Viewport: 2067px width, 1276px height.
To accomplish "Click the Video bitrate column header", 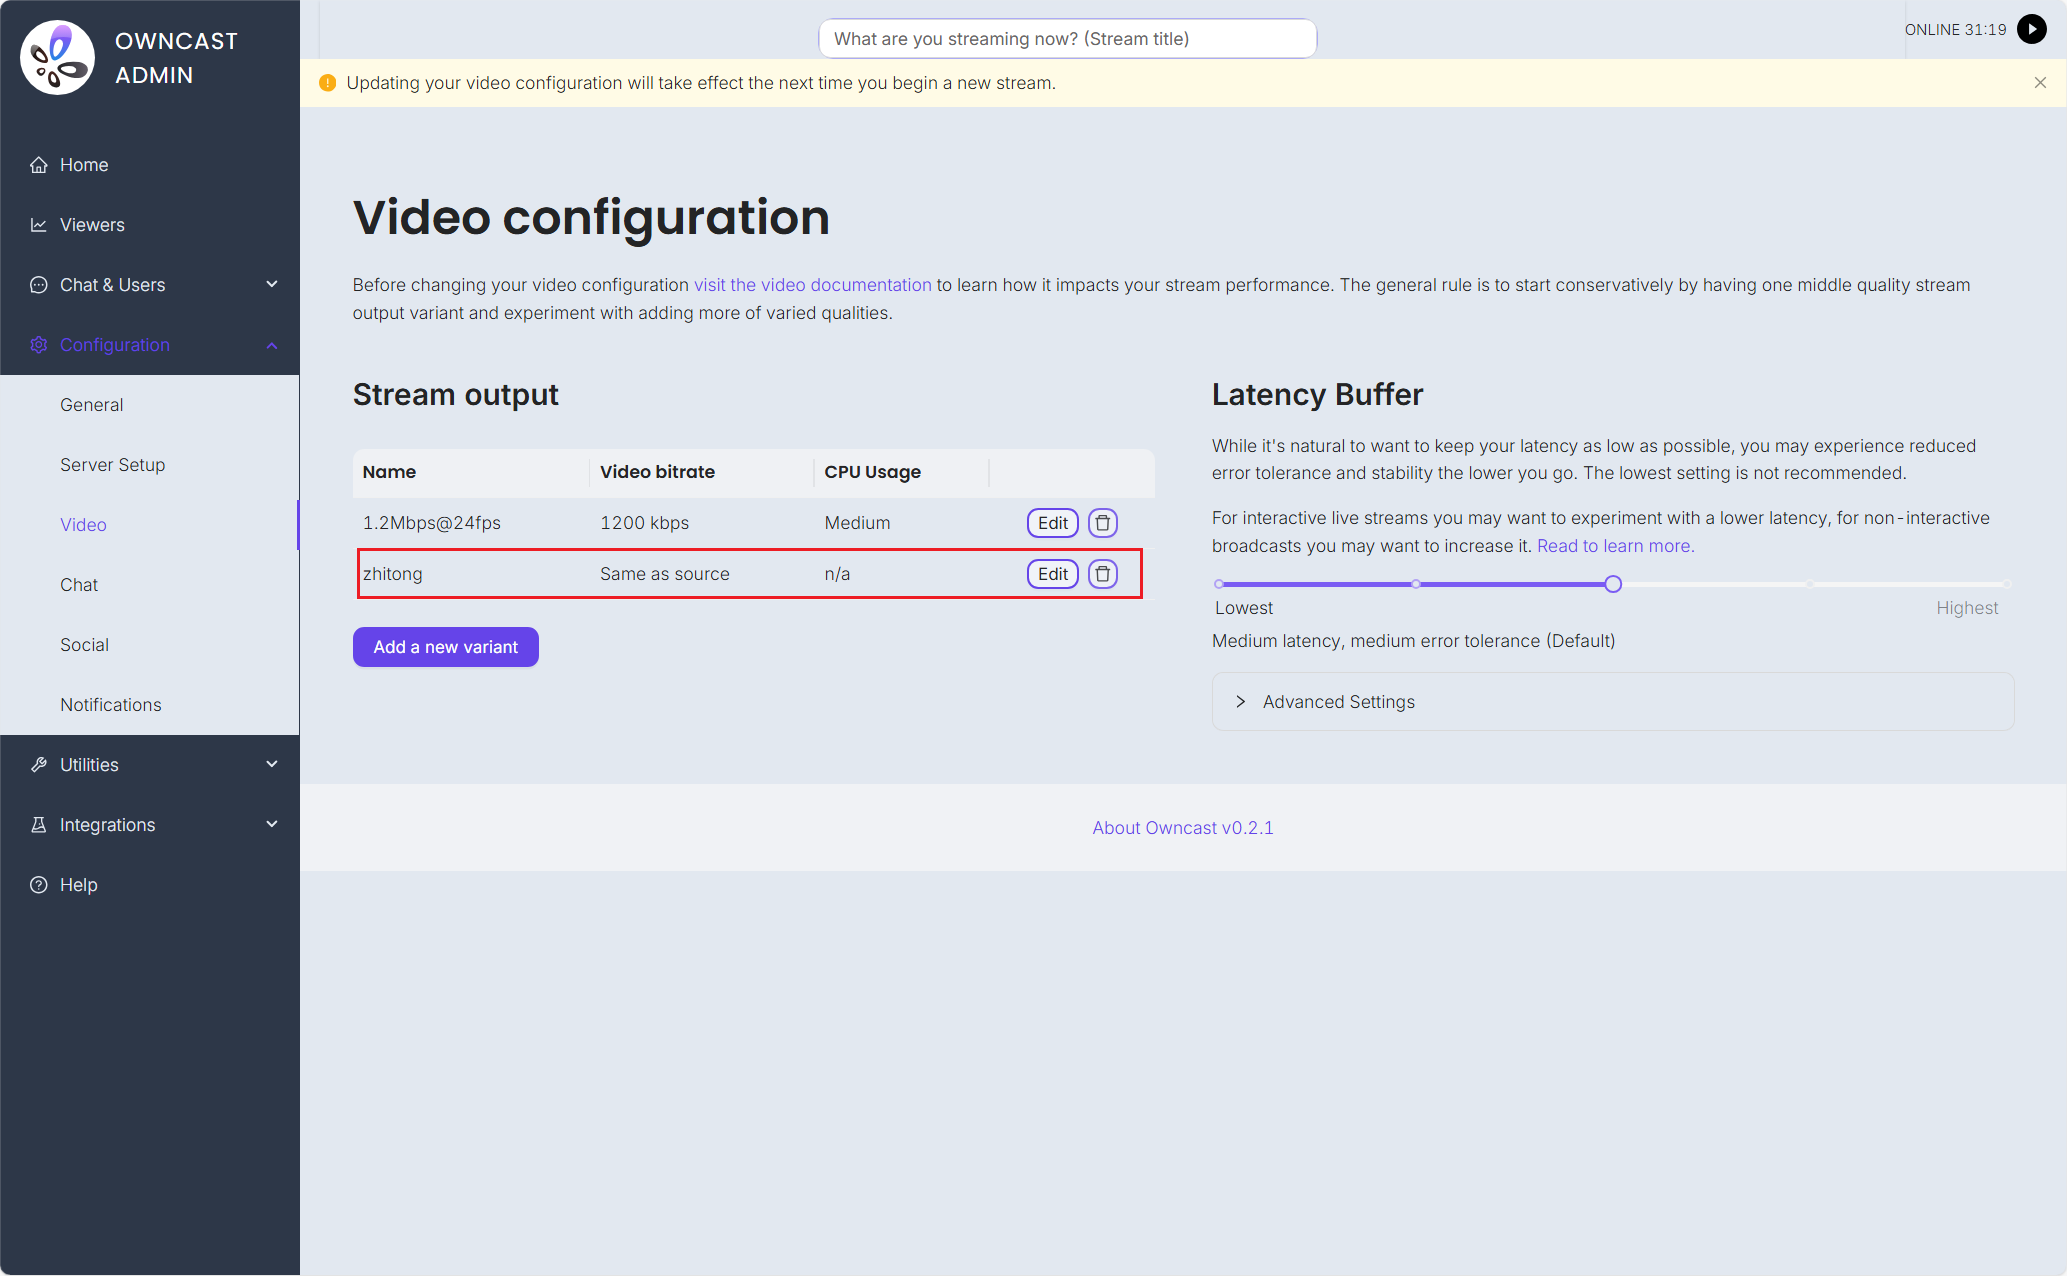I will [702, 472].
